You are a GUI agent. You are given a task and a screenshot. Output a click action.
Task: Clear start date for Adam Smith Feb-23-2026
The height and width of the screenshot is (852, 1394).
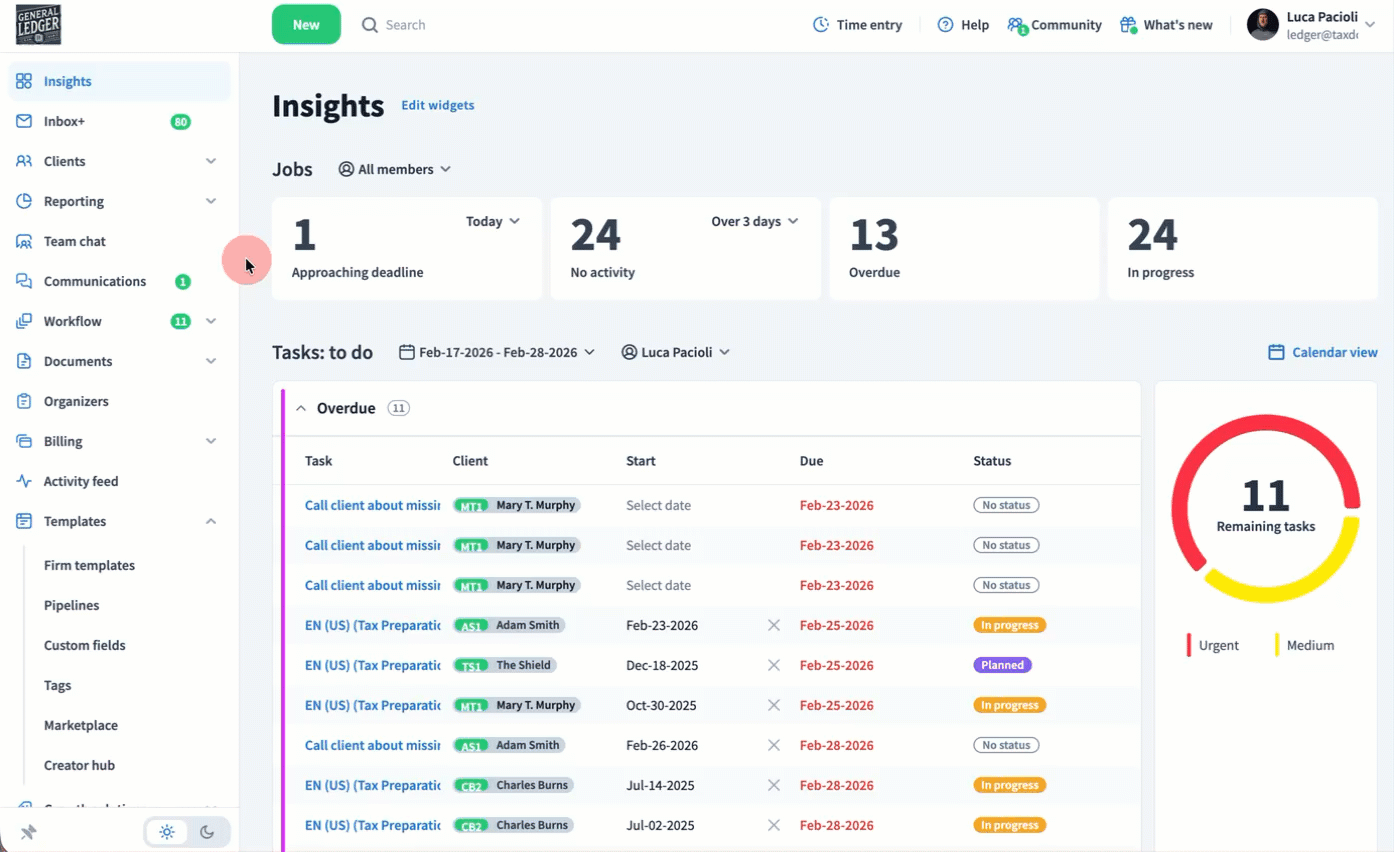[773, 625]
